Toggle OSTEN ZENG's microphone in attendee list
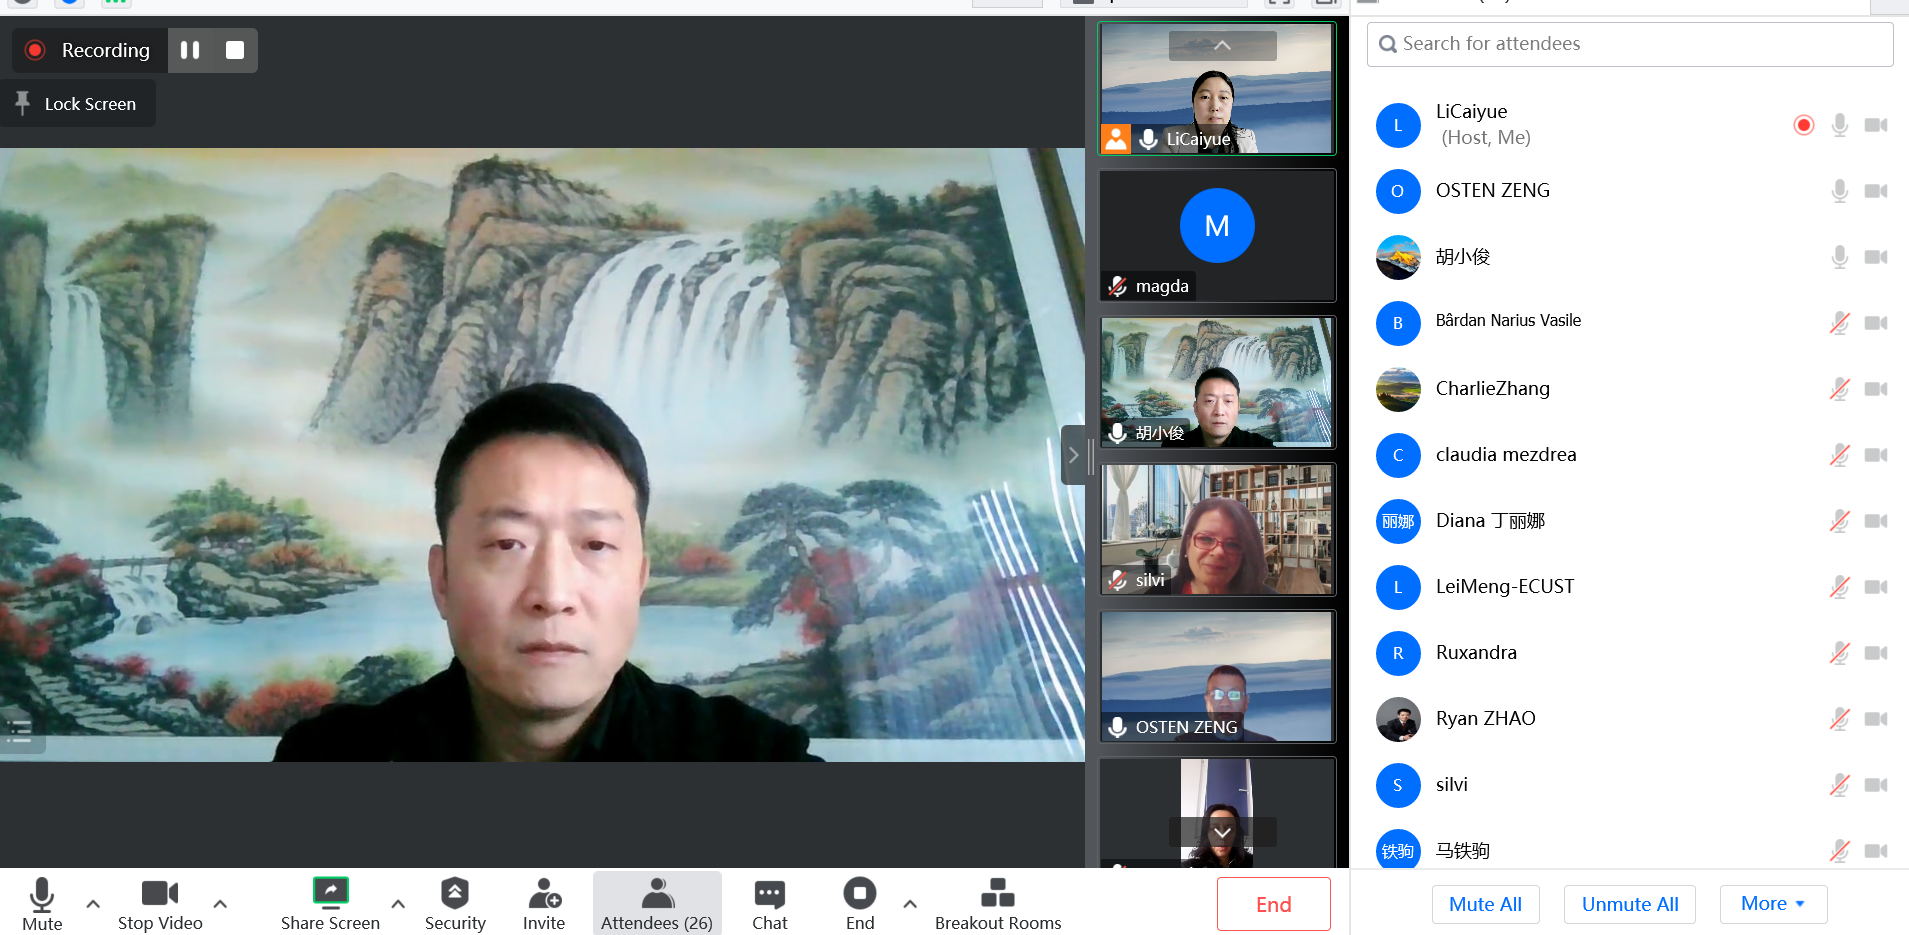This screenshot has height=935, width=1909. [1839, 191]
